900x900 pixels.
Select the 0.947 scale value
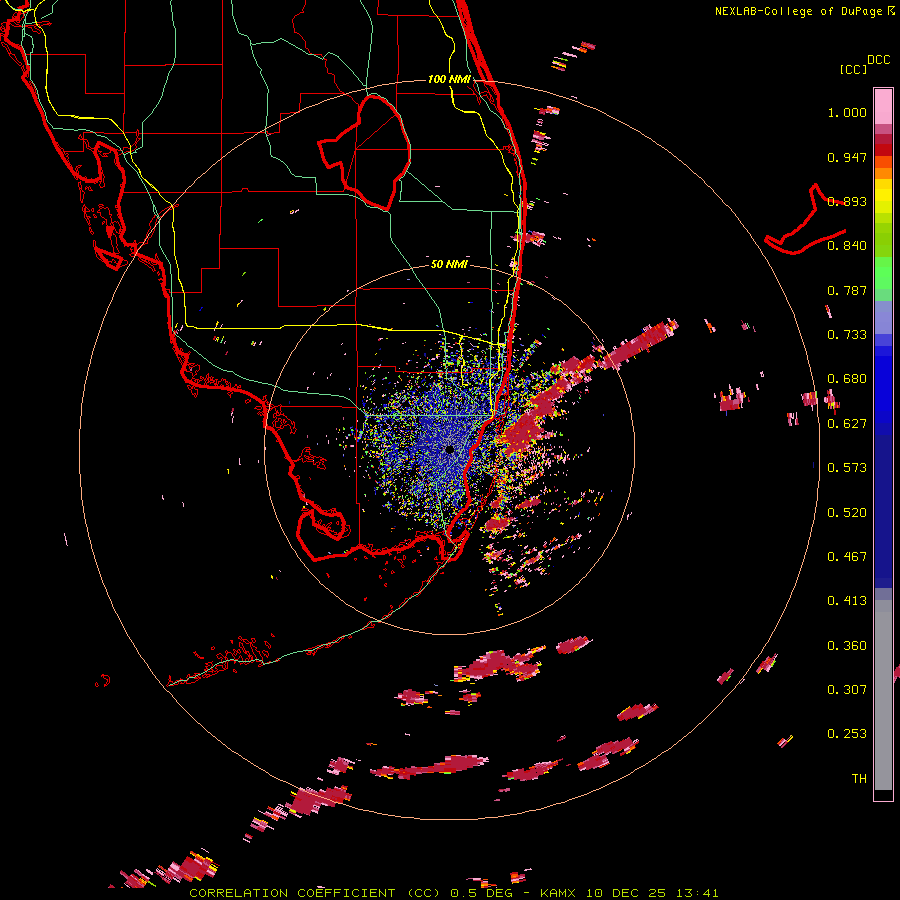coord(847,157)
